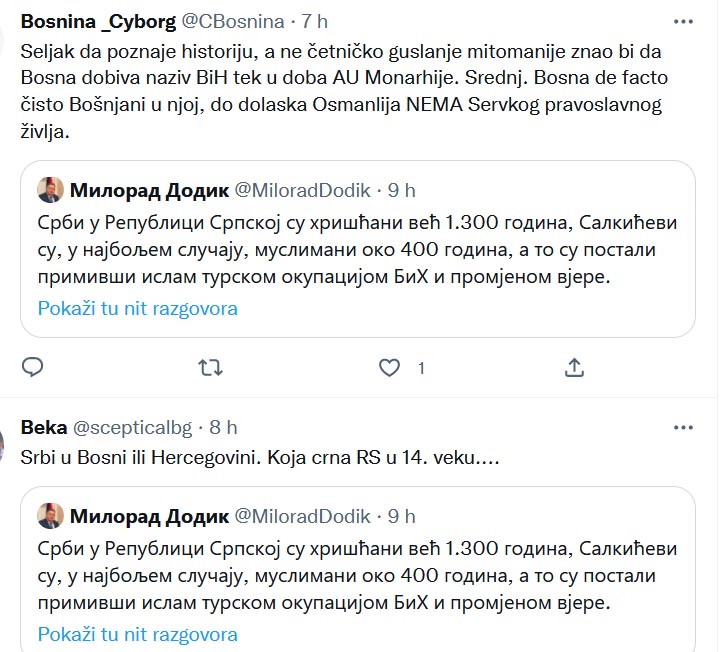
Task: Open @scepticalbg handle
Action: pyautogui.click(x=132, y=428)
